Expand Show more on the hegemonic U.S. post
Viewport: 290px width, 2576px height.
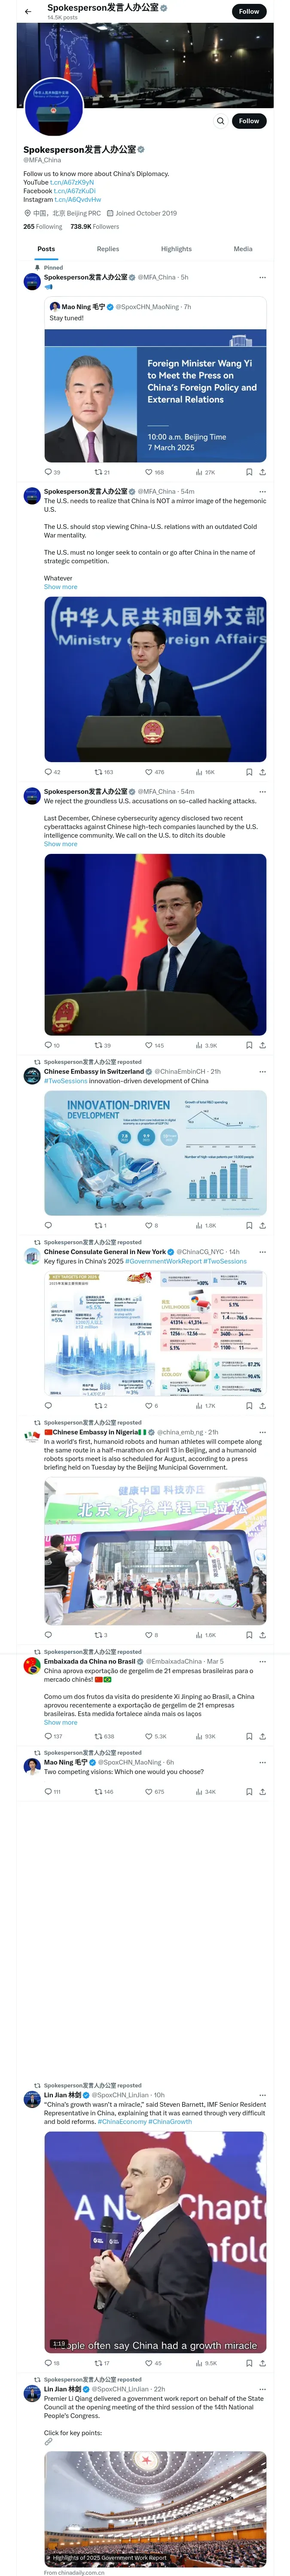(x=60, y=587)
